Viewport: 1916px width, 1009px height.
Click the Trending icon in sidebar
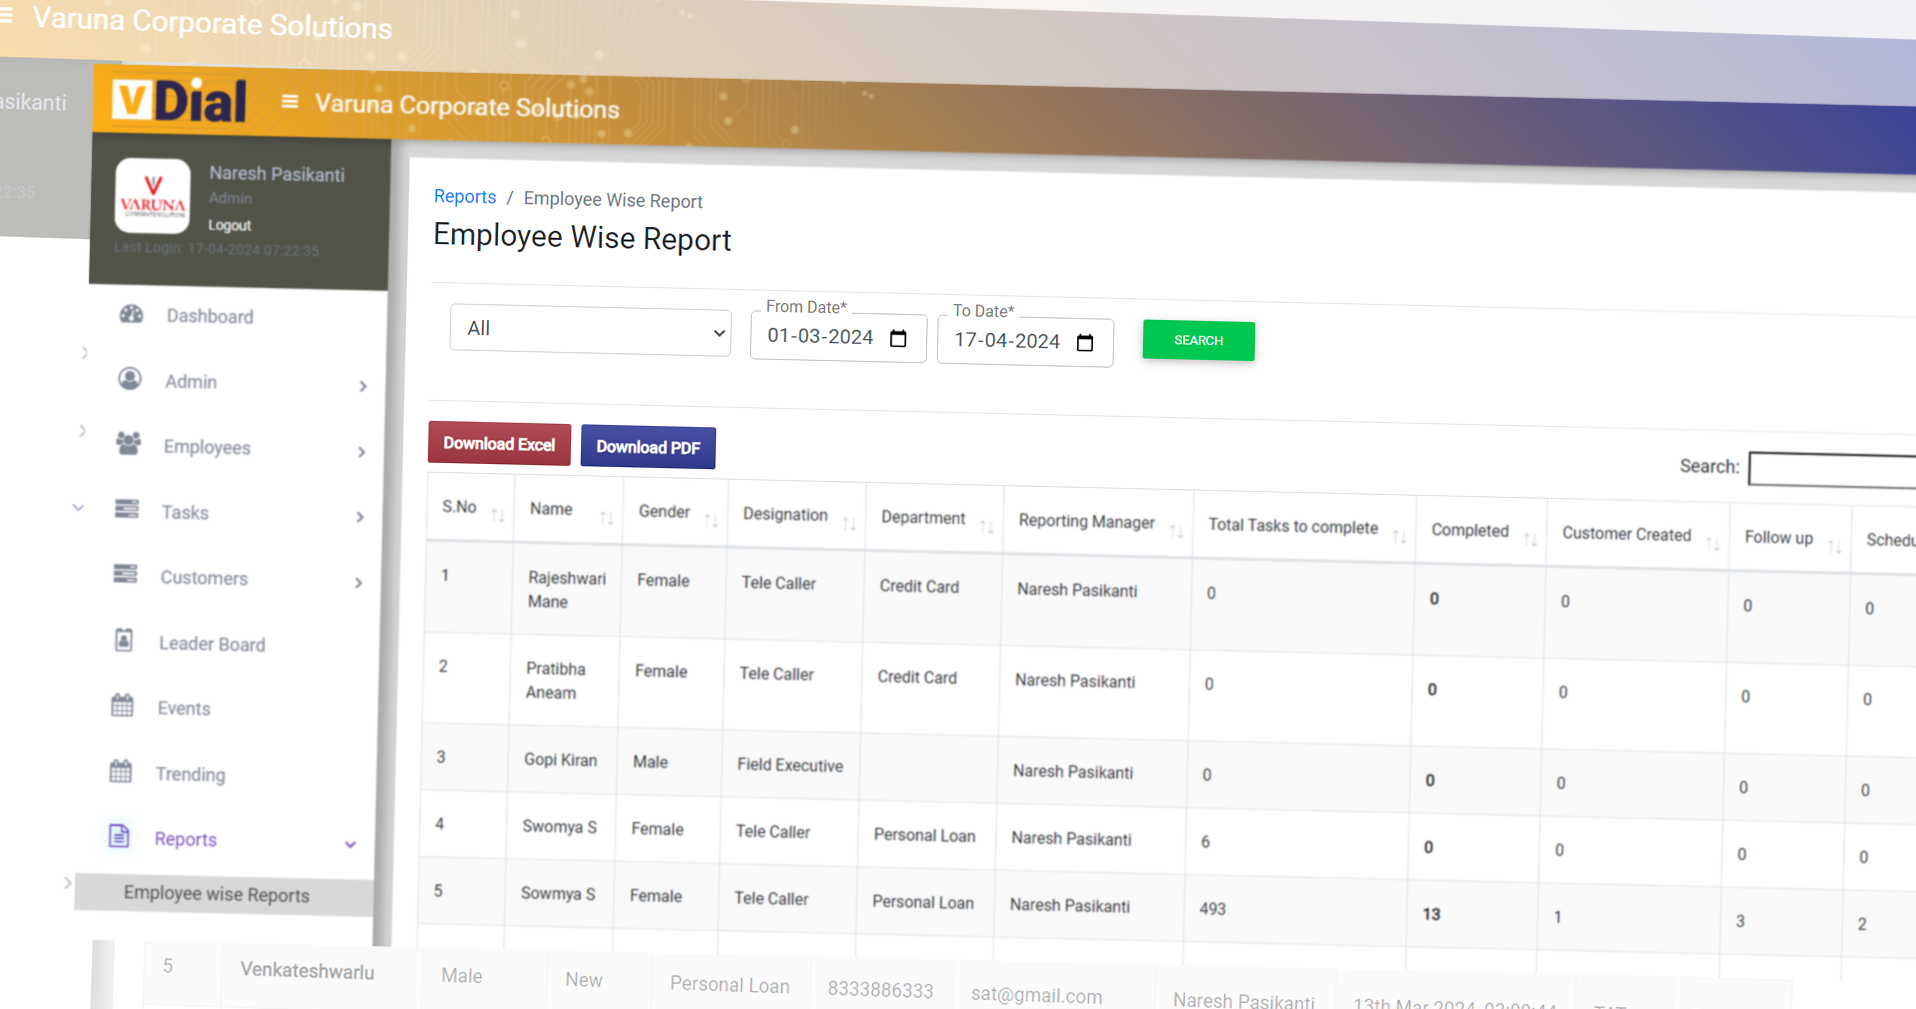click(121, 772)
